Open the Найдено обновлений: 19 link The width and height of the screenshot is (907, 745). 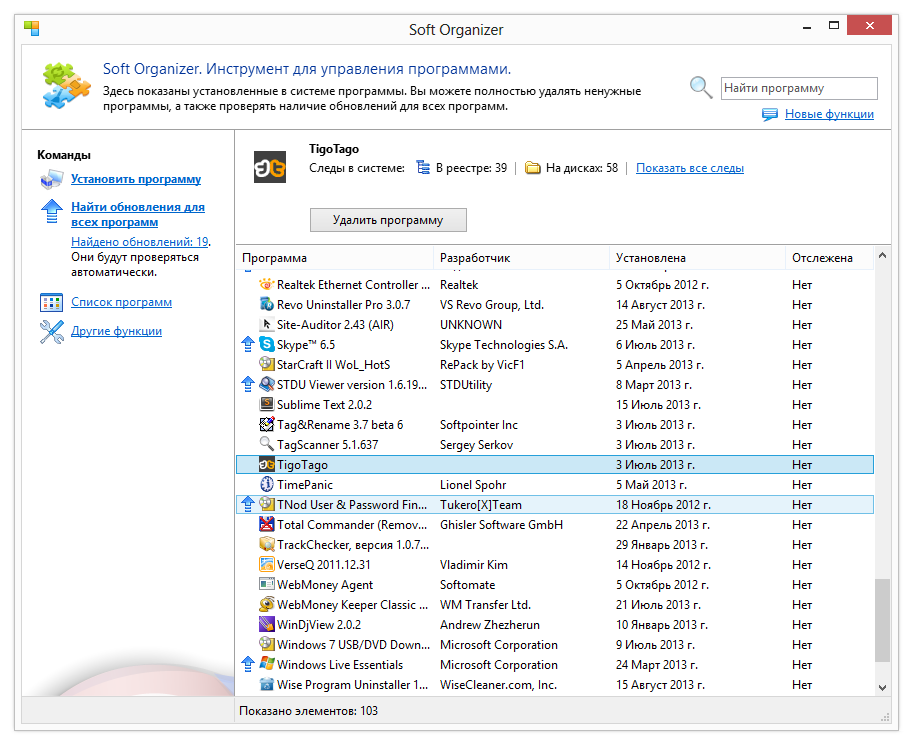(x=140, y=242)
